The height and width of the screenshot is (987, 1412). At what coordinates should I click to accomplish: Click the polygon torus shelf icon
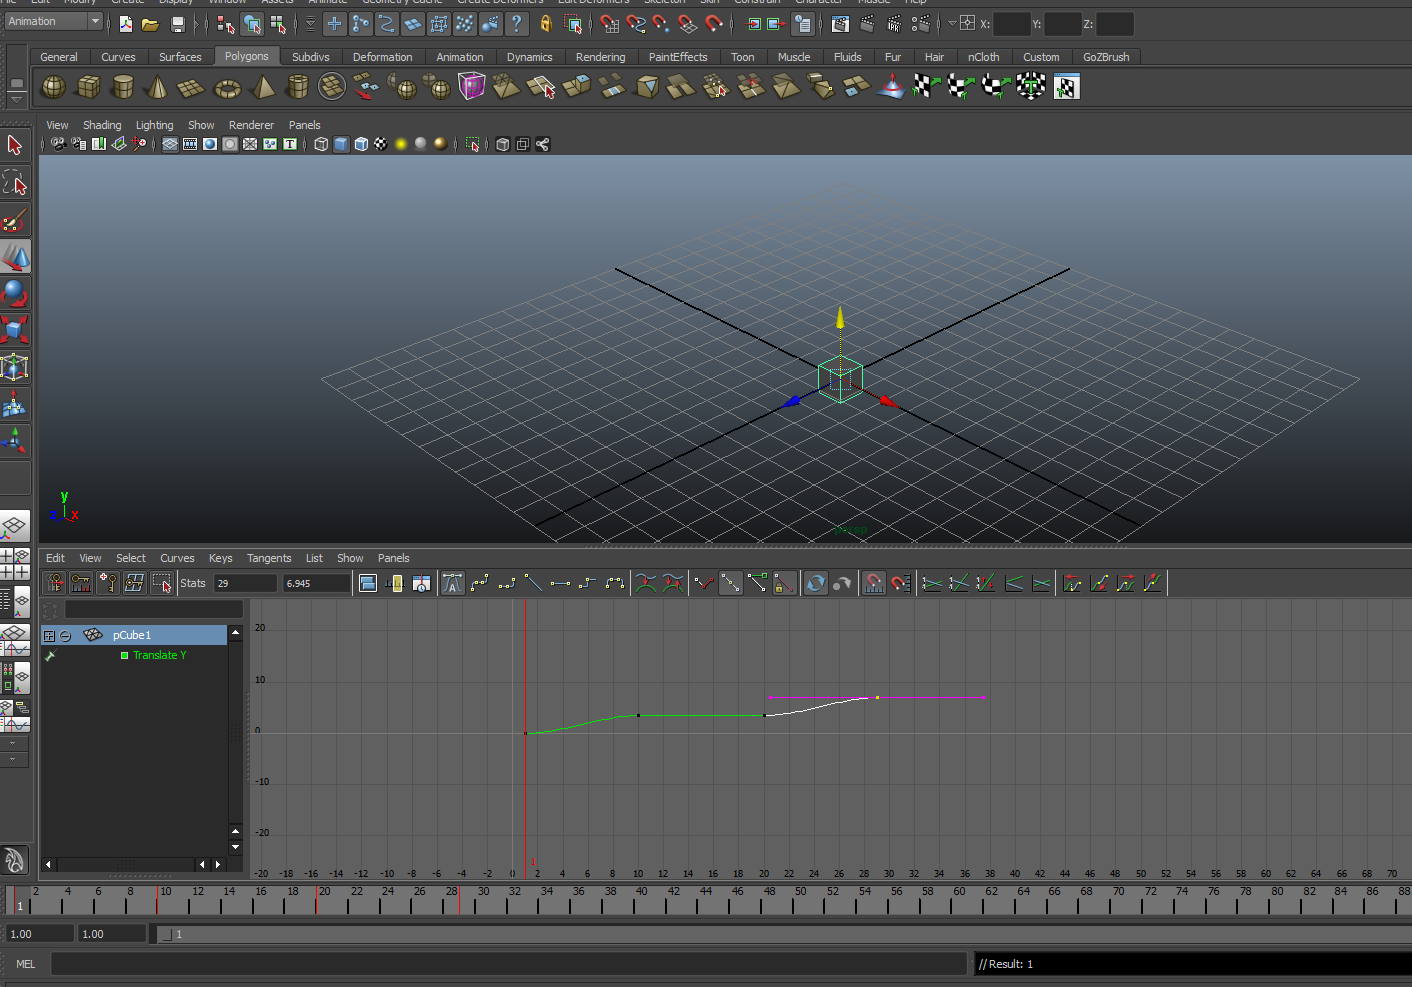click(x=227, y=88)
